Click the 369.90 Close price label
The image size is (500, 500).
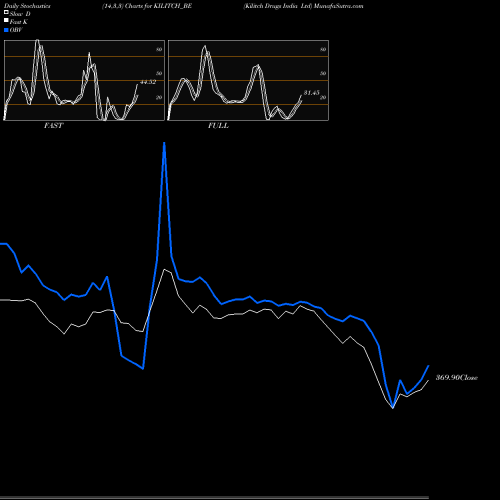coord(457,377)
